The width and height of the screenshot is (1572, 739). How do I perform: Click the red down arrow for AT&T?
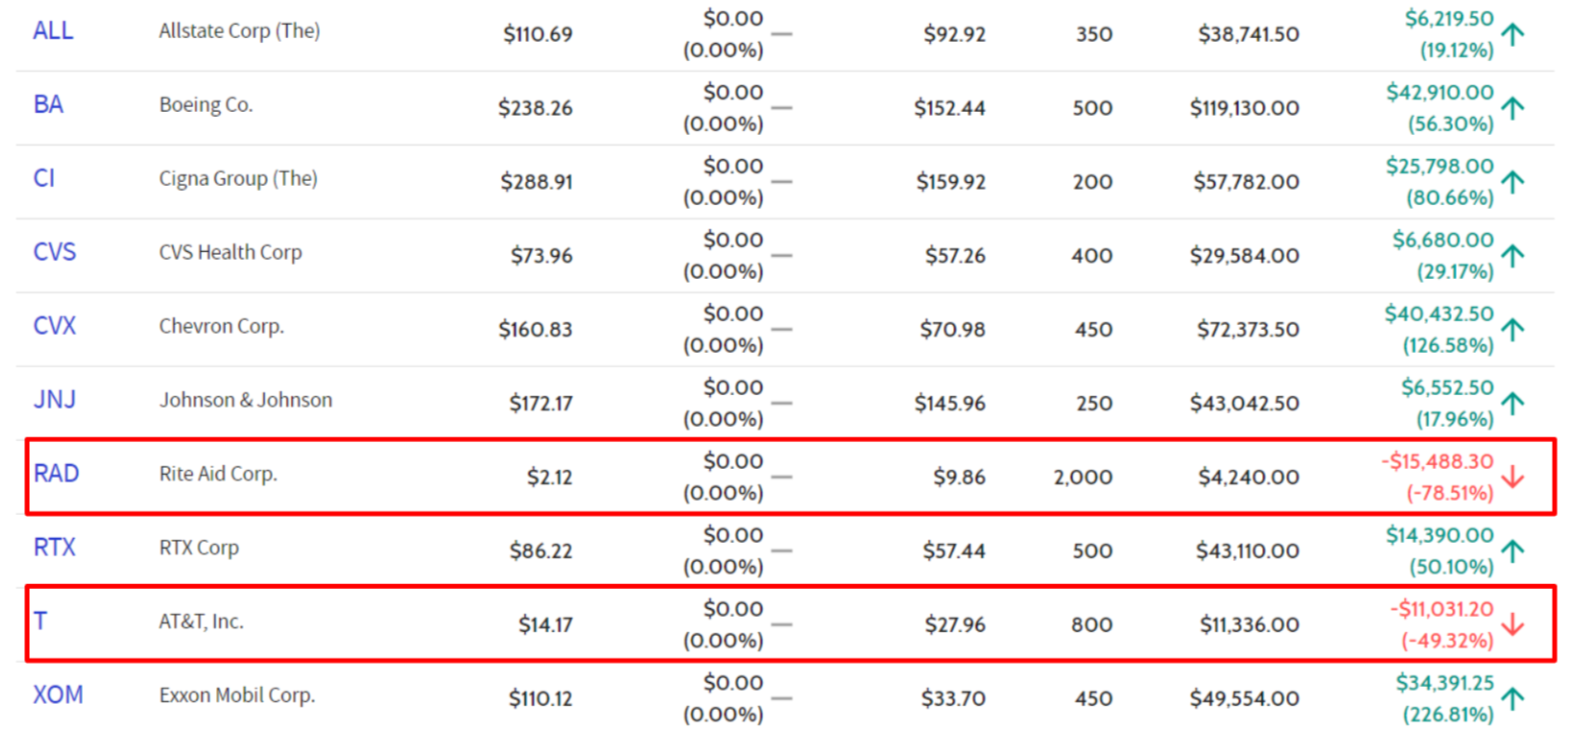(x=1513, y=625)
